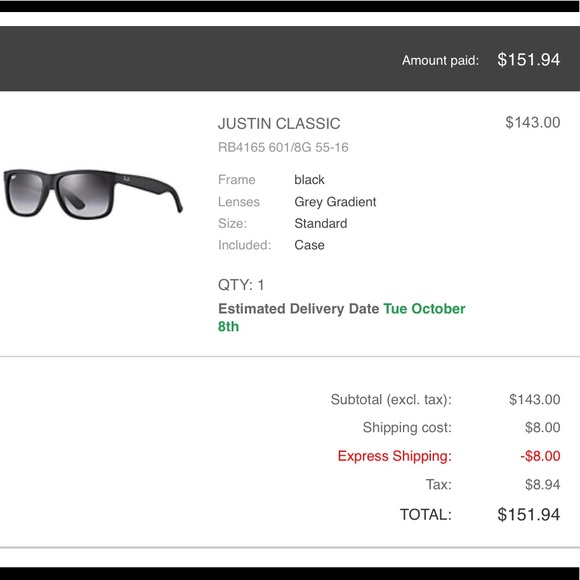
Task: Click the Justin Classic sunglasses product image
Action: [x=93, y=194]
